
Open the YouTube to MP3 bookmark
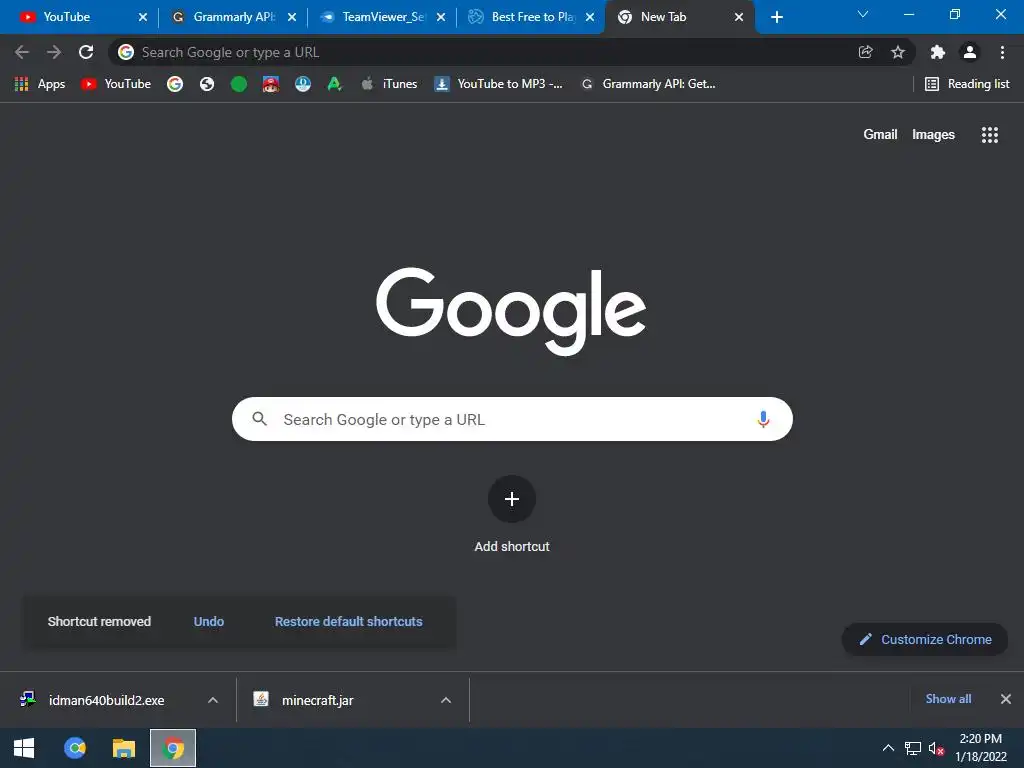coord(499,84)
